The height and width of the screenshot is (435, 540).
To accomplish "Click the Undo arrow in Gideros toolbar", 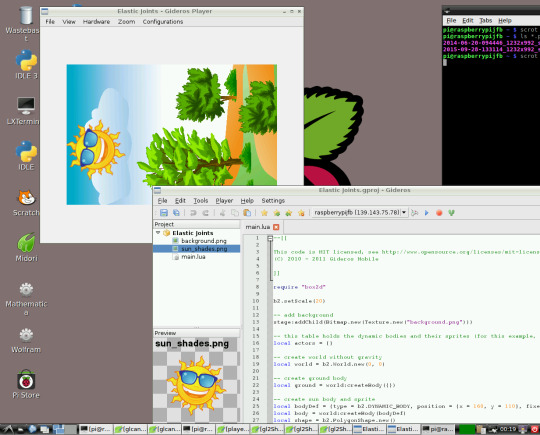I will click(x=193, y=213).
